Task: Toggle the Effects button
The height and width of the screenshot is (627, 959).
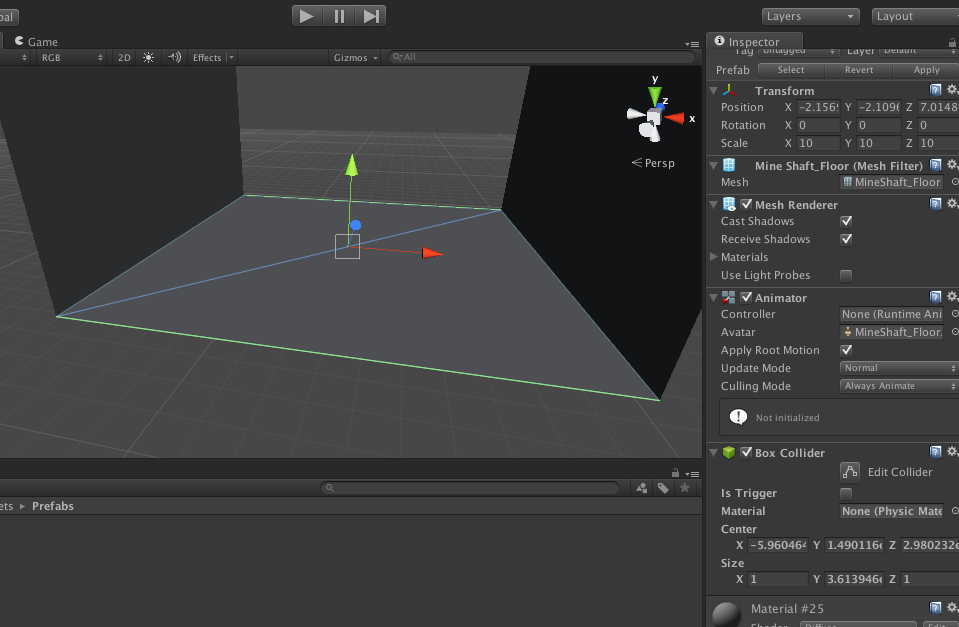Action: click(x=207, y=58)
